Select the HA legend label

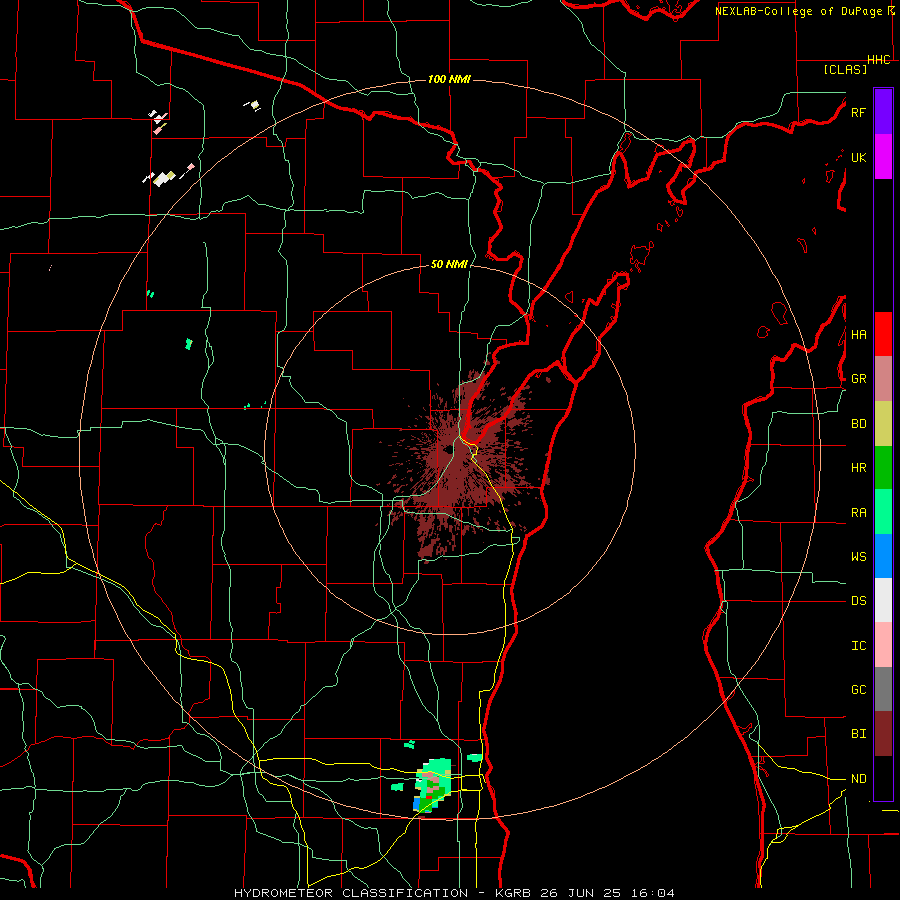[858, 335]
